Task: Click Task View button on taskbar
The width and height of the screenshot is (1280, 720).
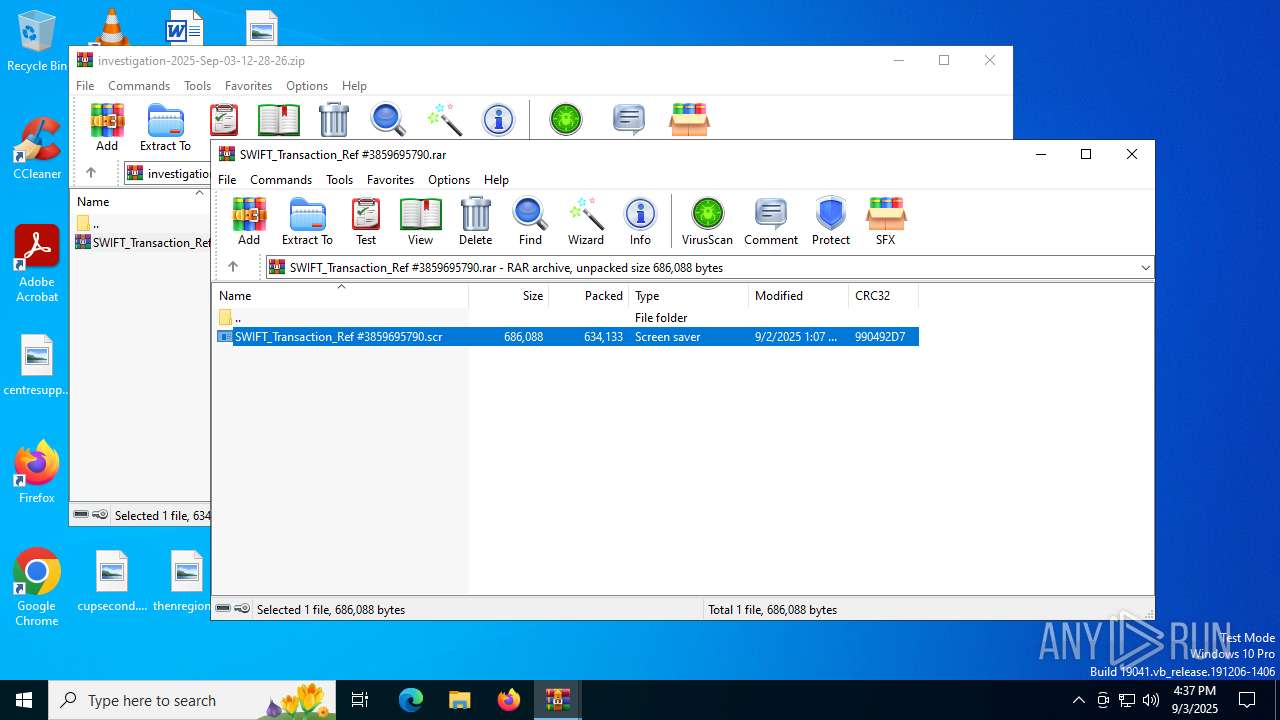Action: tap(361, 700)
